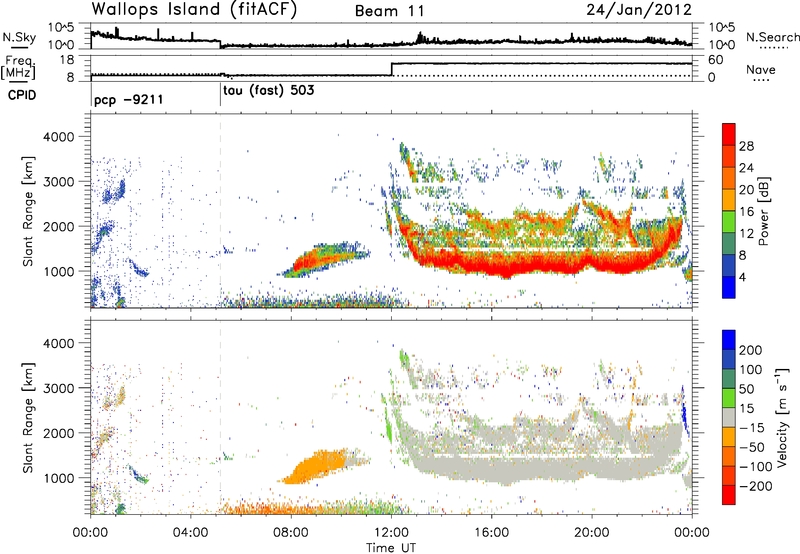Click the "60" Nave axis tick
Image resolution: width=800 pixels, height=554 pixels.
point(715,60)
